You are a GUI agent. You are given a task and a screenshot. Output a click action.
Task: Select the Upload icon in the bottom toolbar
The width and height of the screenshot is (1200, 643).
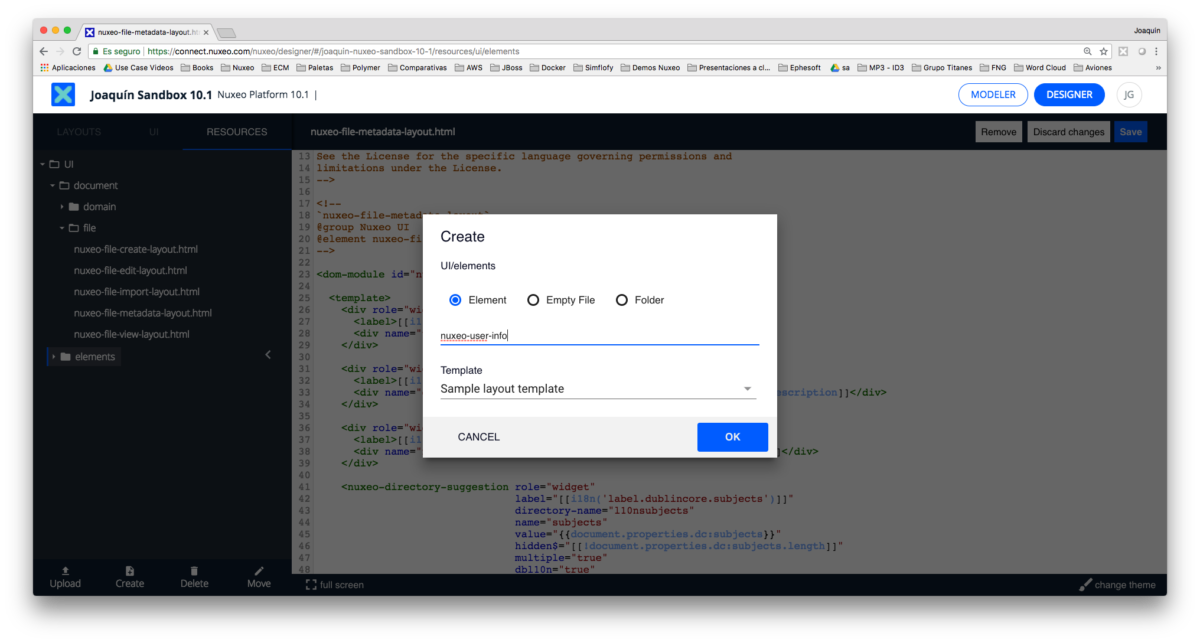pyautogui.click(x=65, y=576)
